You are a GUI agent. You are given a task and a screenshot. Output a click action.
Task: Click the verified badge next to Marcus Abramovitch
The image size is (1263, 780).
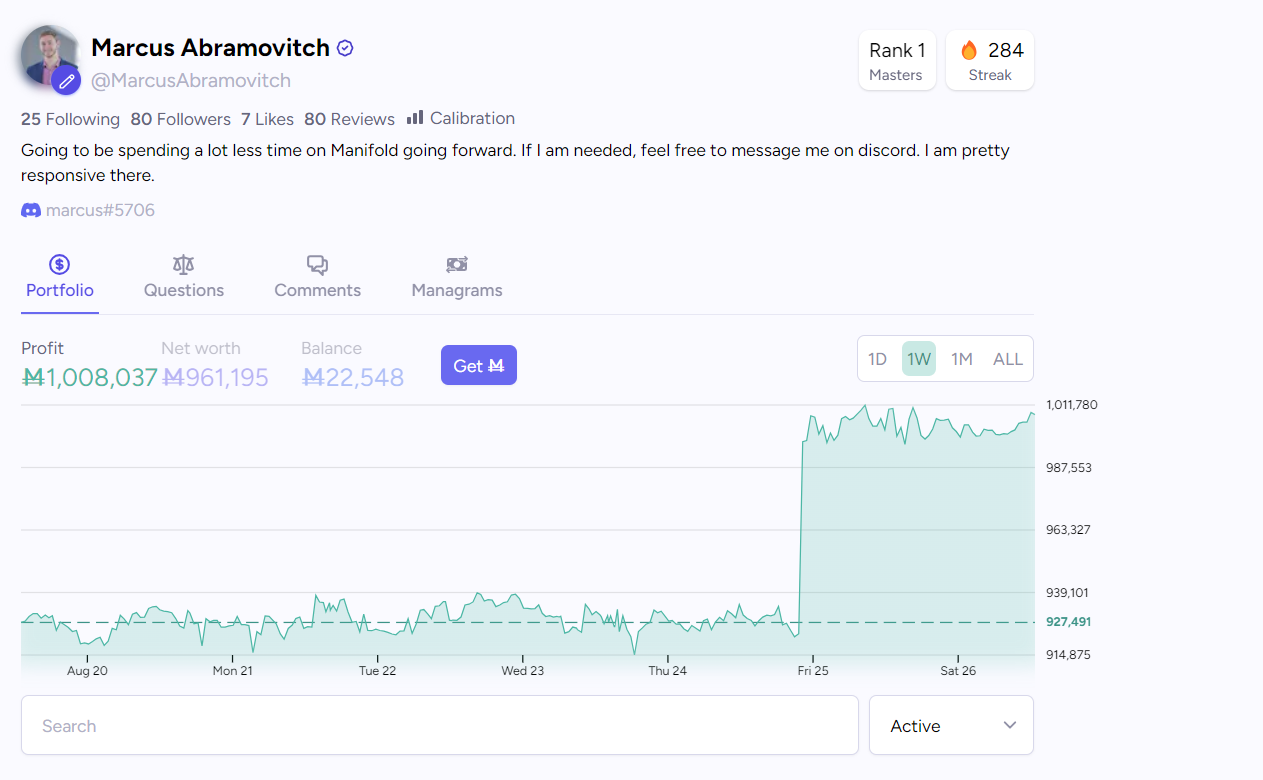pyautogui.click(x=345, y=48)
